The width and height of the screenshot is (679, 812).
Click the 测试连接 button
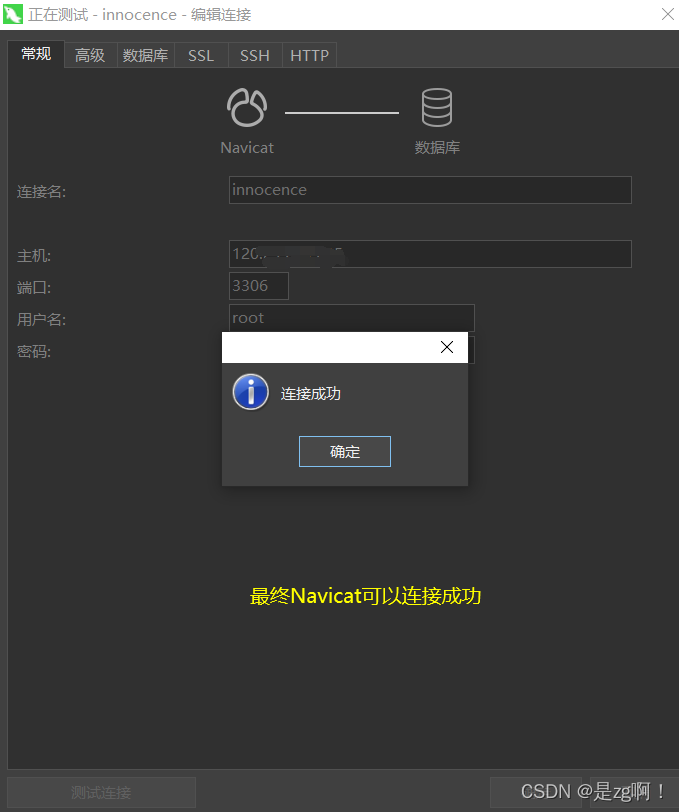pos(102,792)
